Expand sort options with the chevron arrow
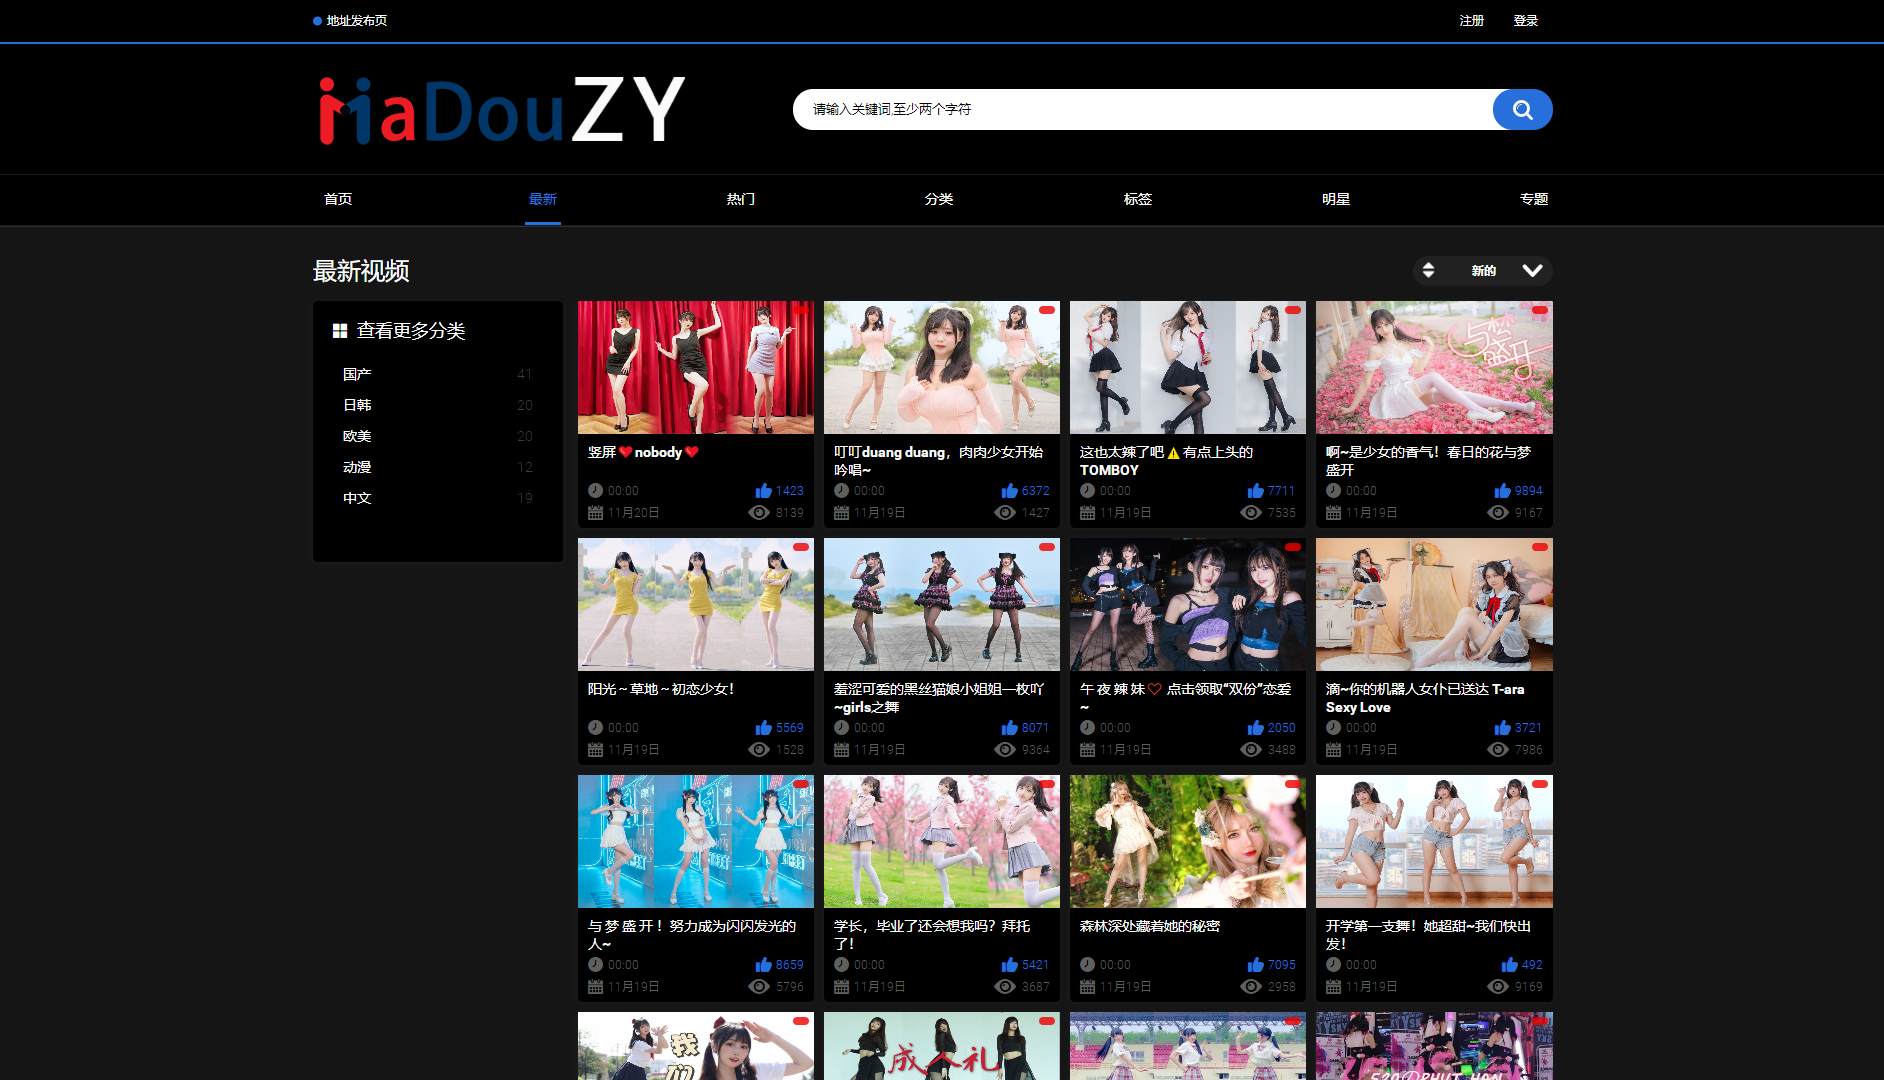This screenshot has height=1080, width=1884. pos(1531,271)
